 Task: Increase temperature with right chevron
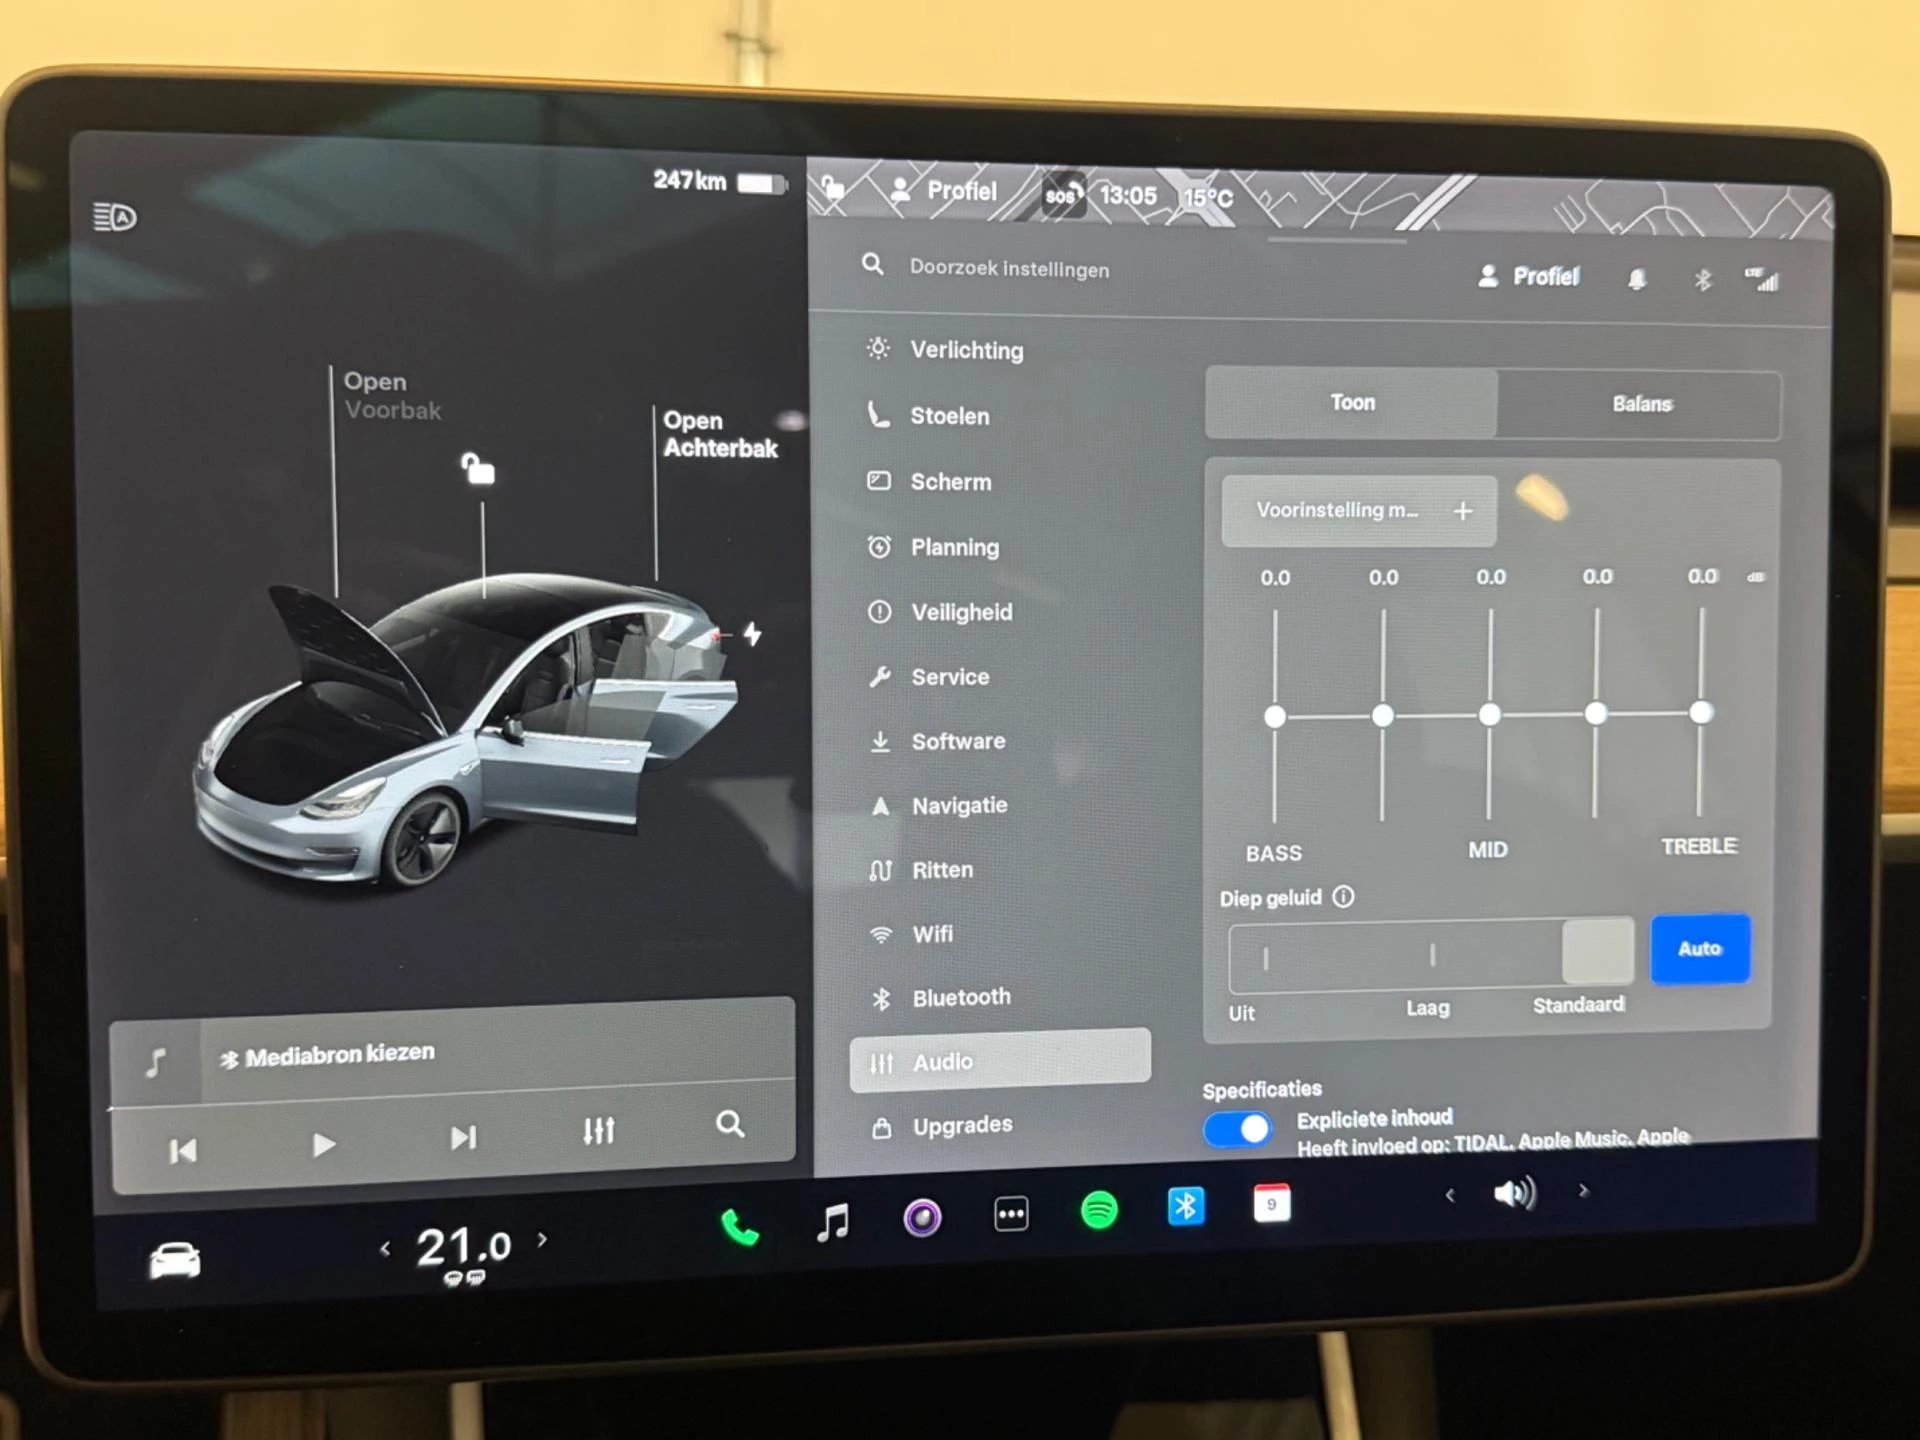(x=542, y=1240)
